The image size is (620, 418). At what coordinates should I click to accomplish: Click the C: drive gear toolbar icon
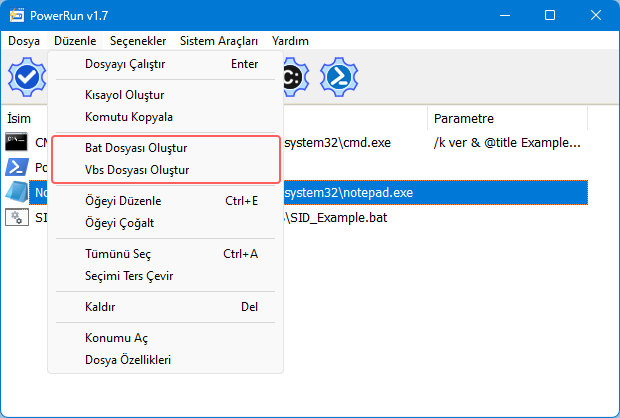(x=296, y=77)
